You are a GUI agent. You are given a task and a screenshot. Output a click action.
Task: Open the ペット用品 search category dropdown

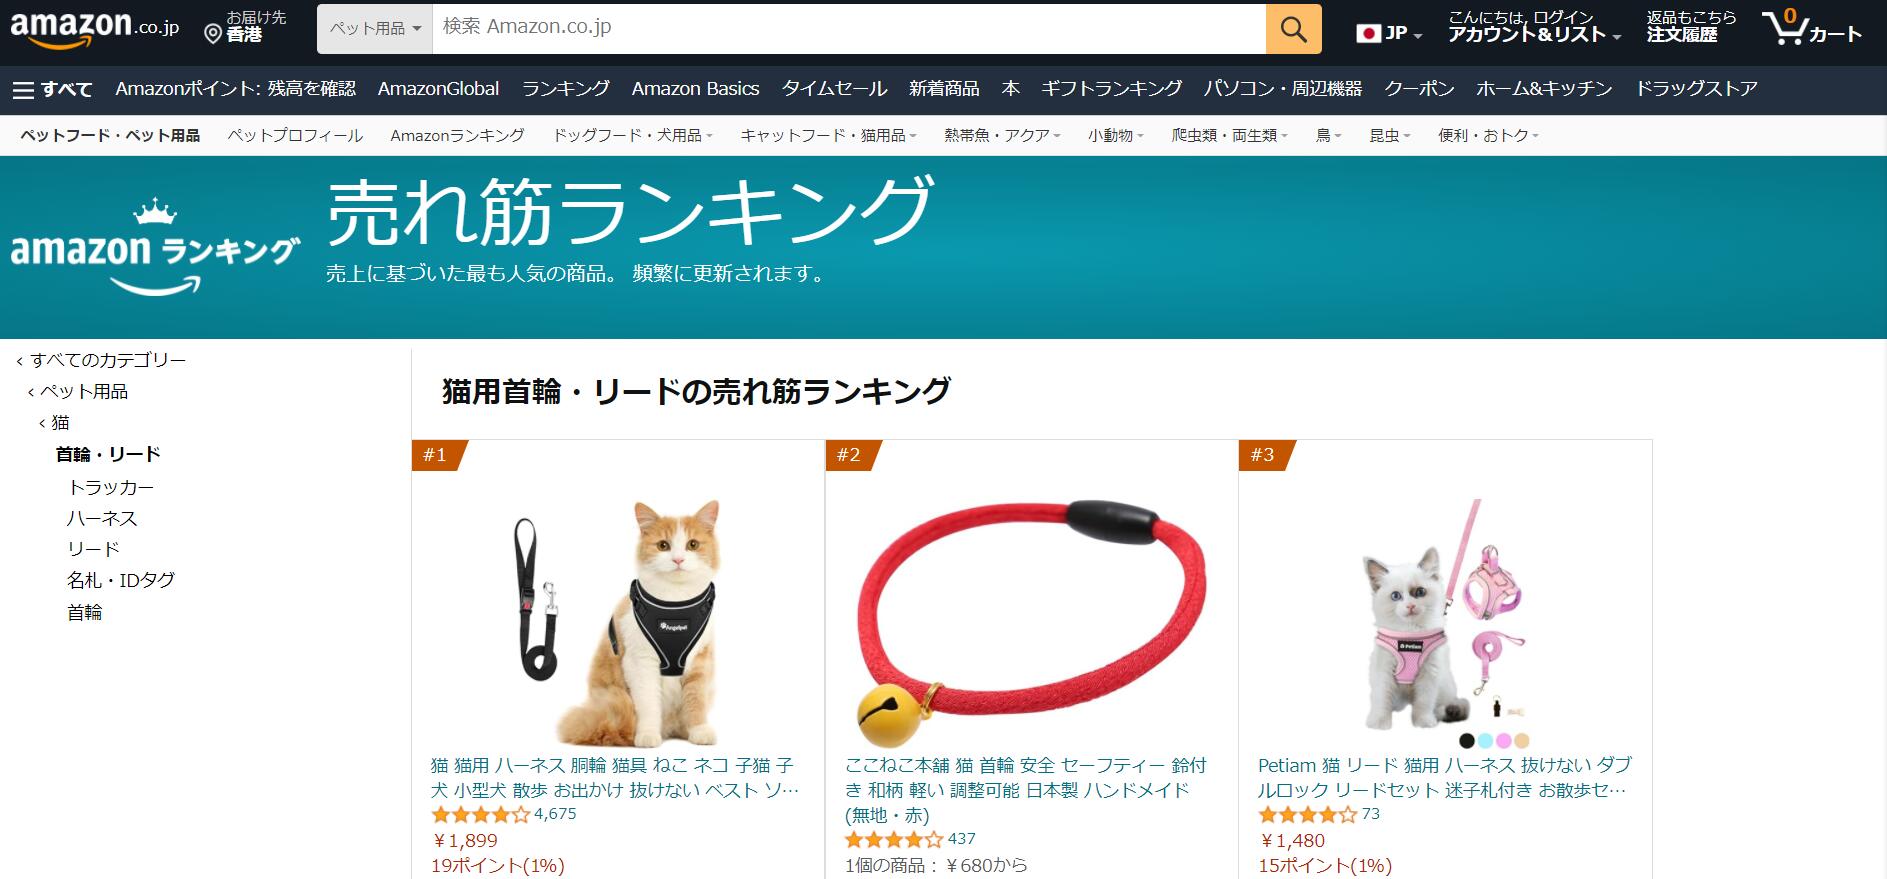375,29
